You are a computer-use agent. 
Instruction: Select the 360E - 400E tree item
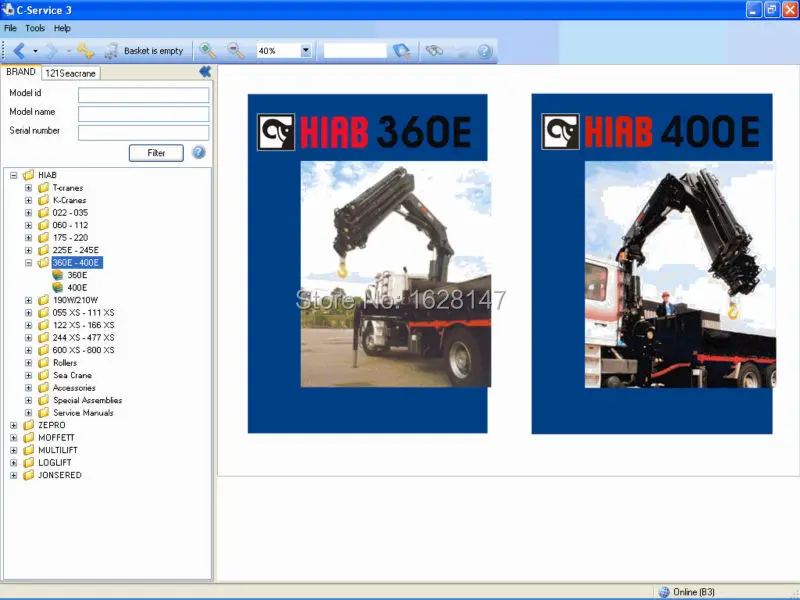pyautogui.click(x=76, y=263)
